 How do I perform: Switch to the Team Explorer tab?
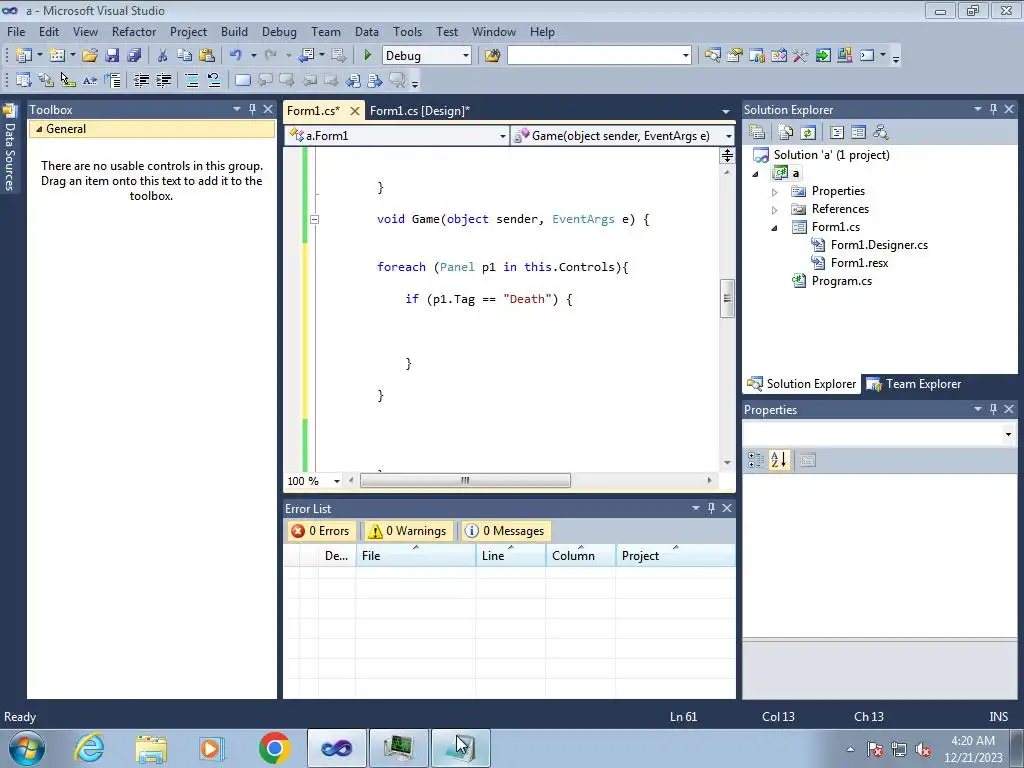coord(914,384)
